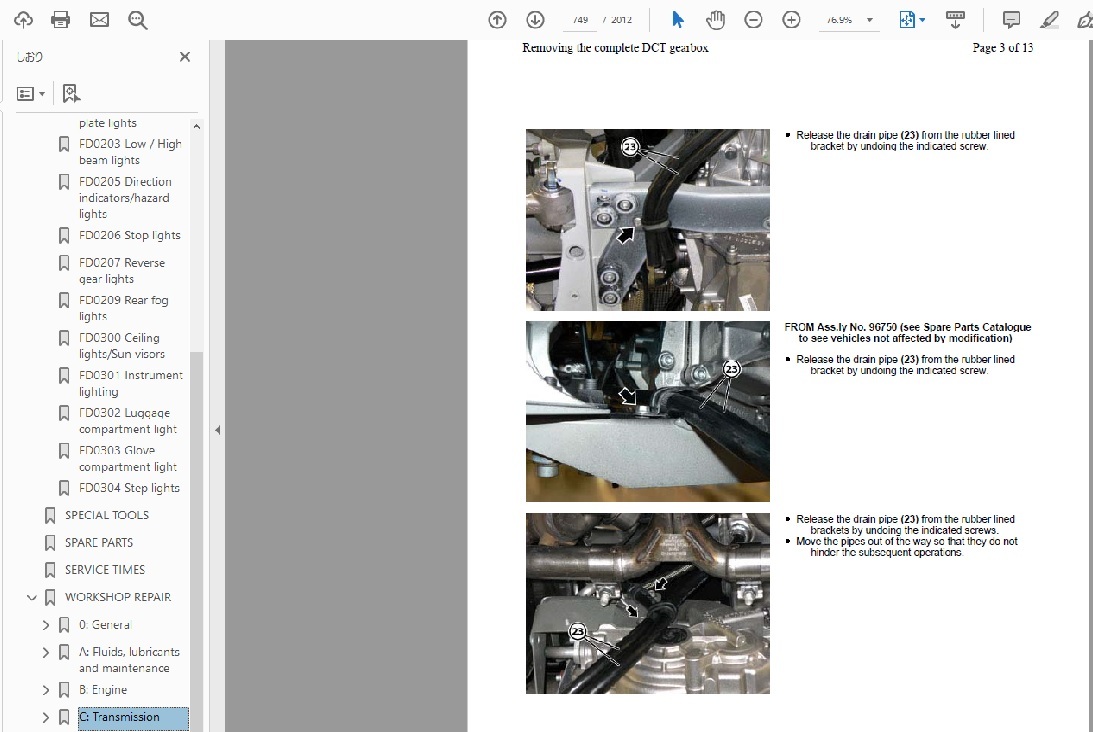Select the hand pan tool
Screen dimensions: 1093x732
[715, 20]
